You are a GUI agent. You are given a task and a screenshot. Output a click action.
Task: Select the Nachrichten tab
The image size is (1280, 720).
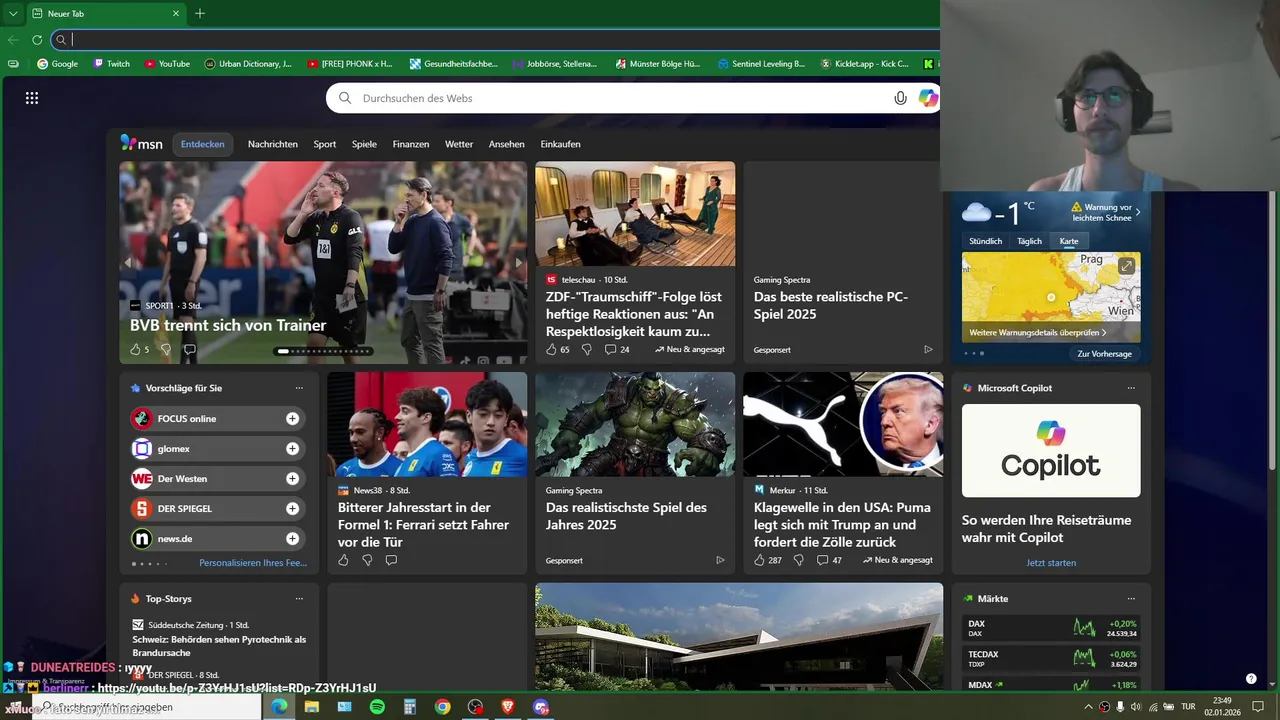(x=273, y=144)
